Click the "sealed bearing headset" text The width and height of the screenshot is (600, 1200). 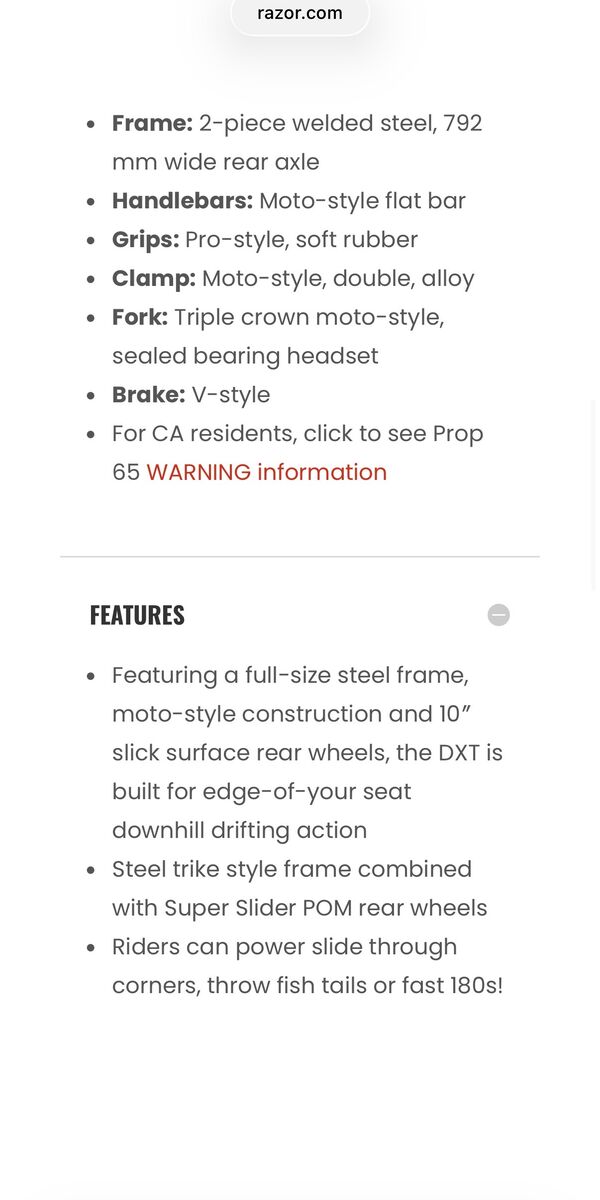click(245, 356)
